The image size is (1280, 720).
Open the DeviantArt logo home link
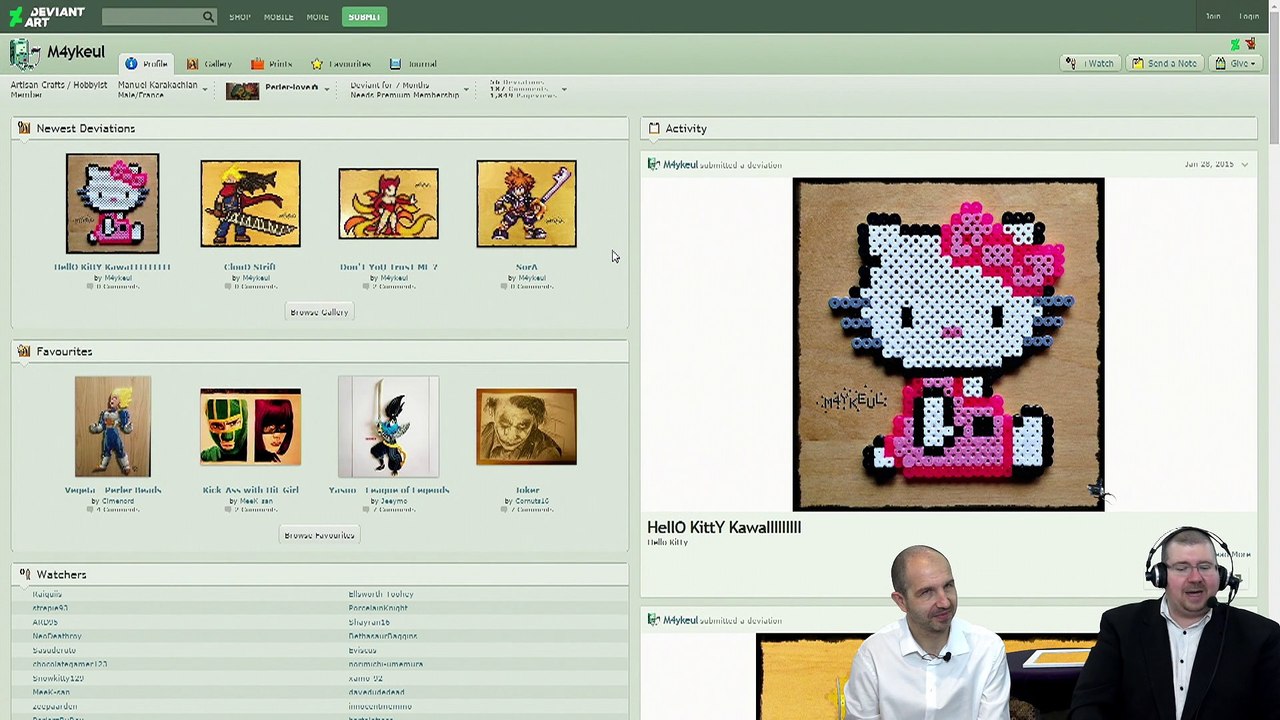pos(47,16)
